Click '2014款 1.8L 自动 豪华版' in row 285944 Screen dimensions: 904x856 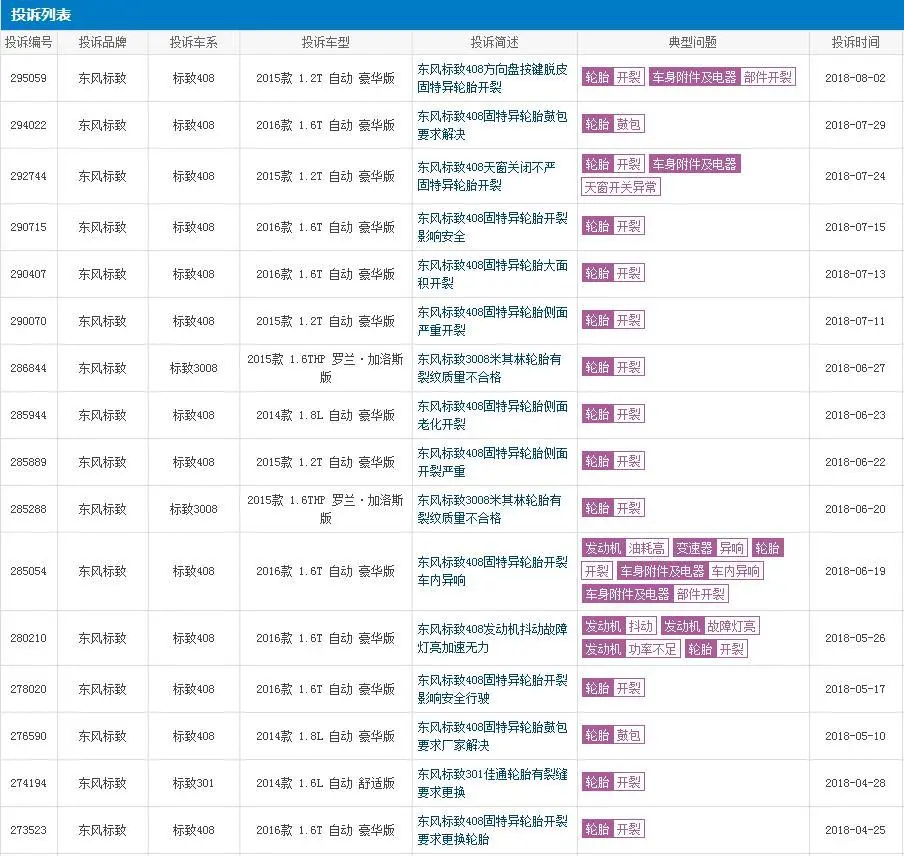326,415
